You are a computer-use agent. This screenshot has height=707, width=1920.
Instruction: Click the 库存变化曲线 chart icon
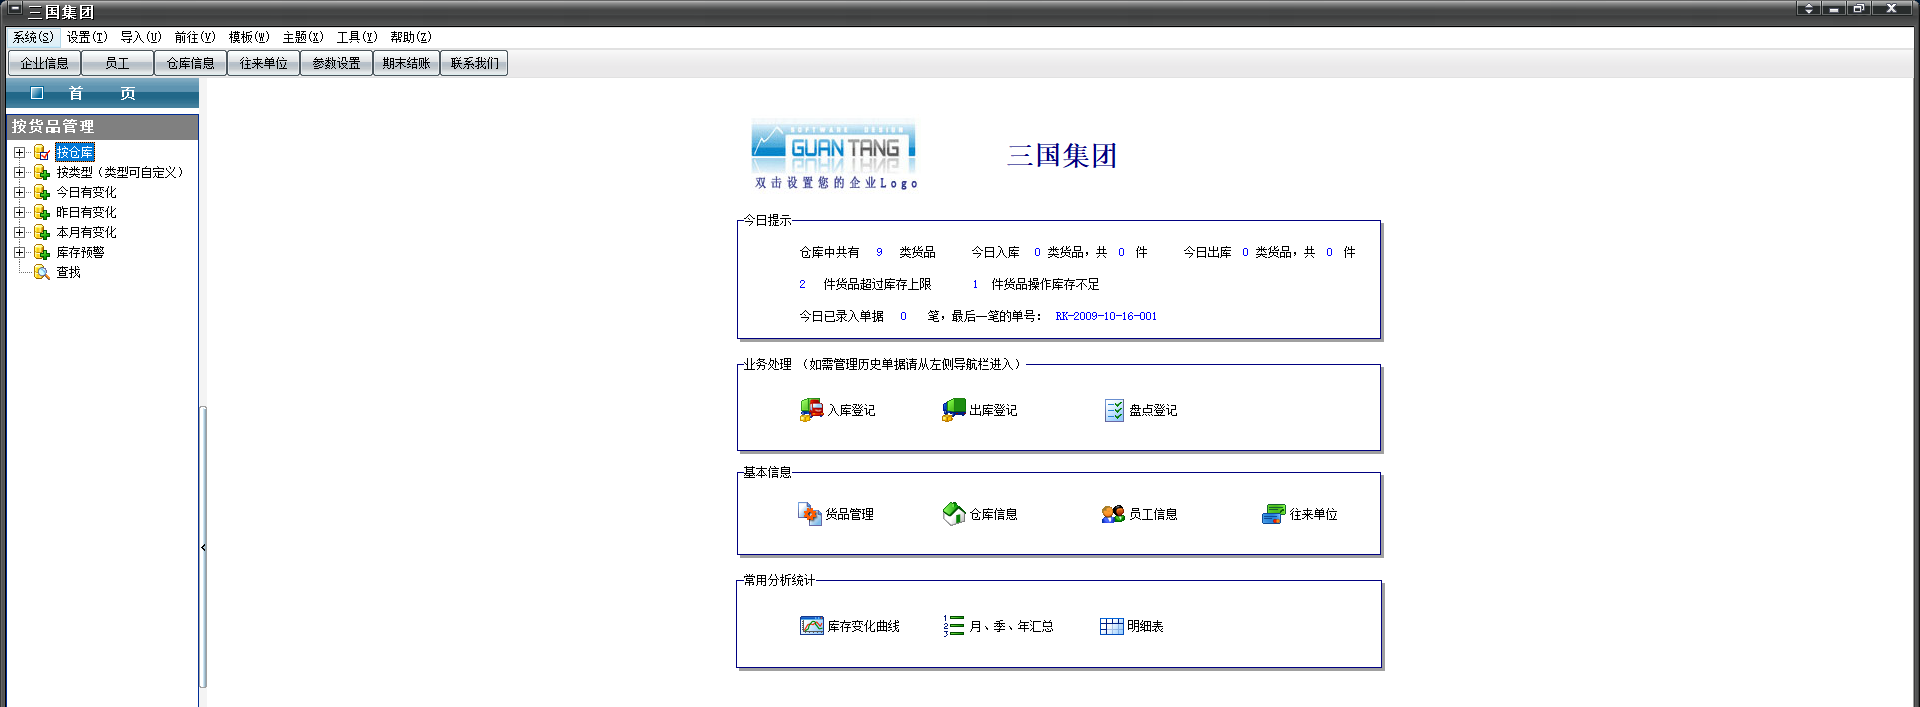coord(811,626)
